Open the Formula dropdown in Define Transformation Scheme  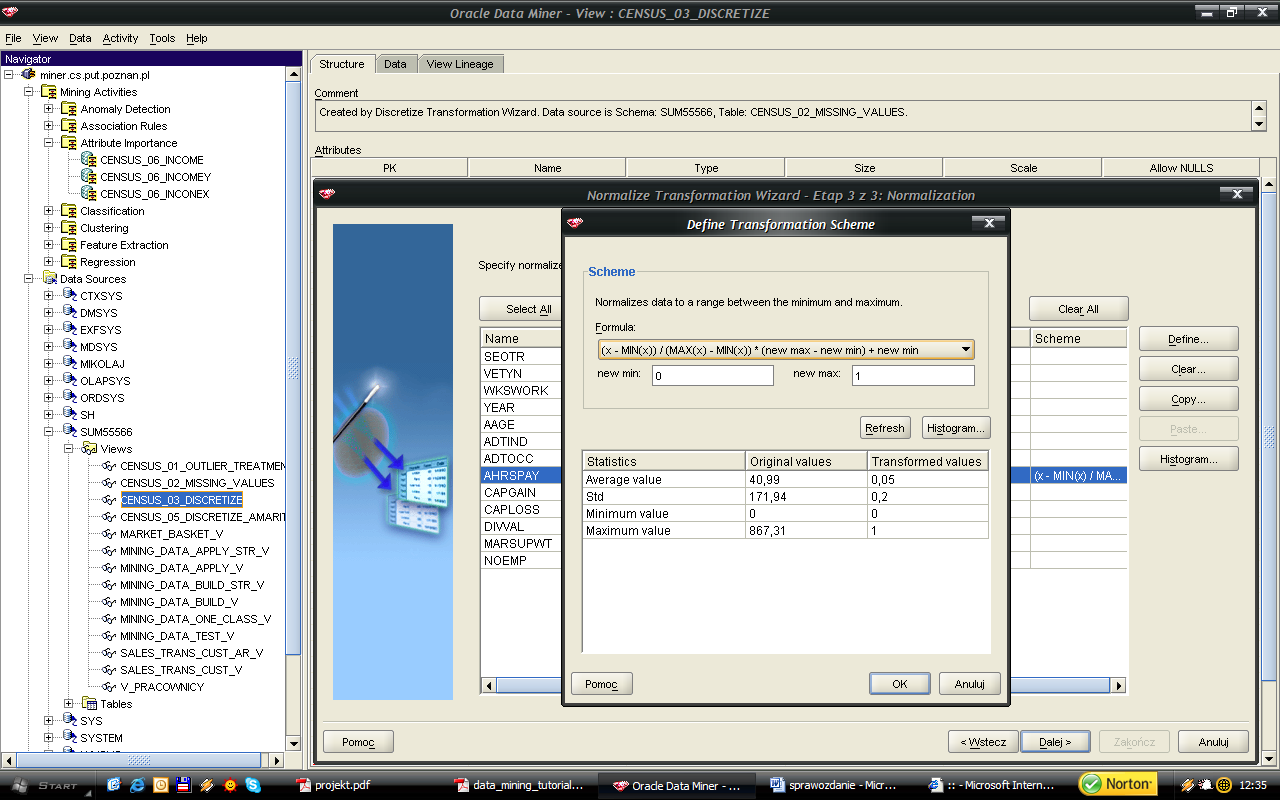965,349
